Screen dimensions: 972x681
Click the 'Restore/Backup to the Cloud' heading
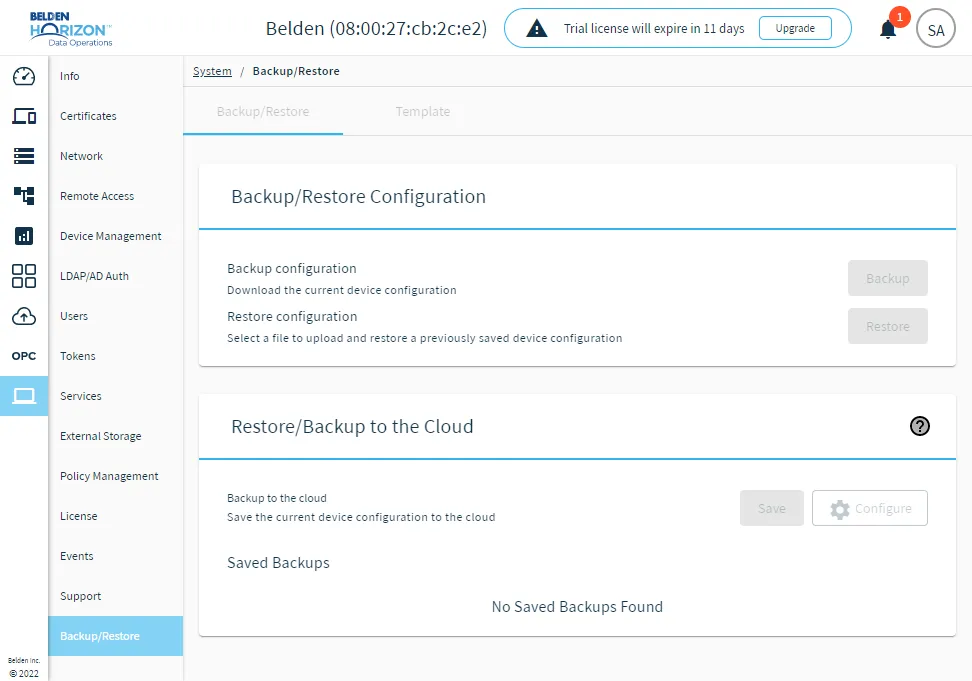[352, 426]
